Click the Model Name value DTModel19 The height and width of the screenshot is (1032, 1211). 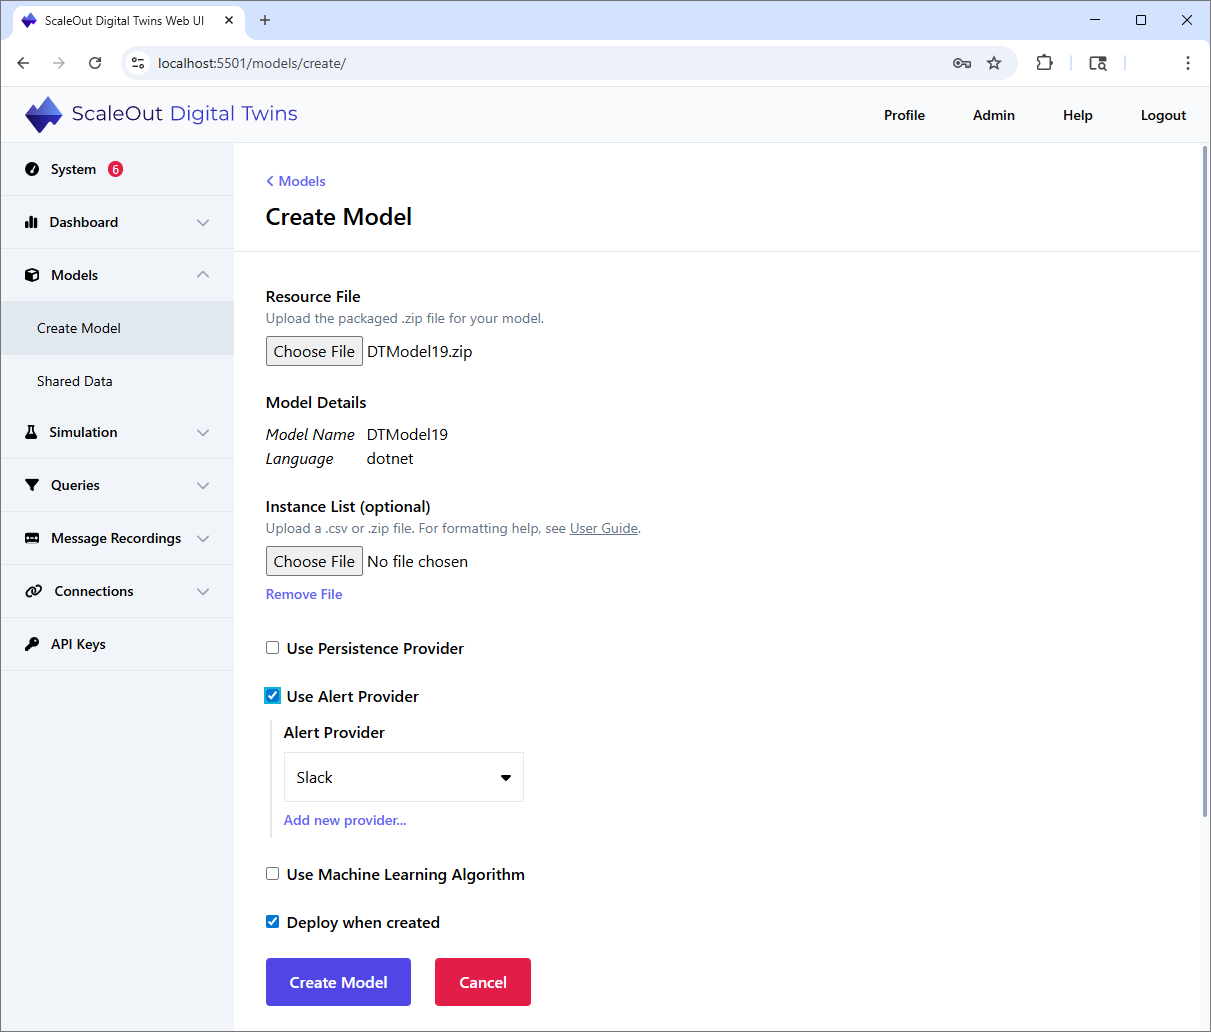click(407, 434)
